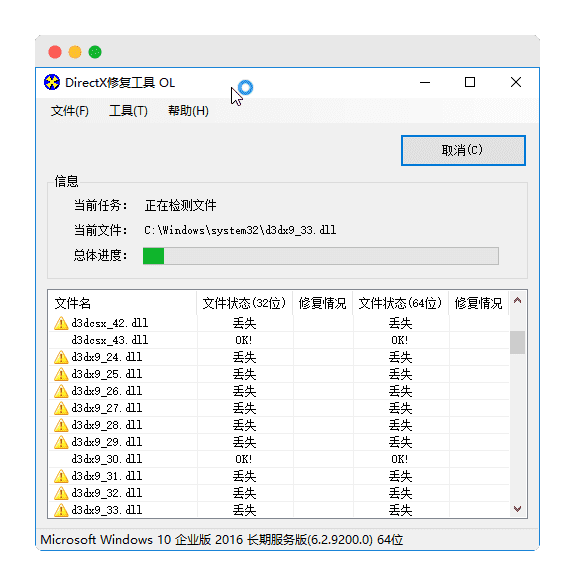This screenshot has width=575, height=586.
Task: Click 修复情况 header after 64位 column
Action: tap(479, 303)
